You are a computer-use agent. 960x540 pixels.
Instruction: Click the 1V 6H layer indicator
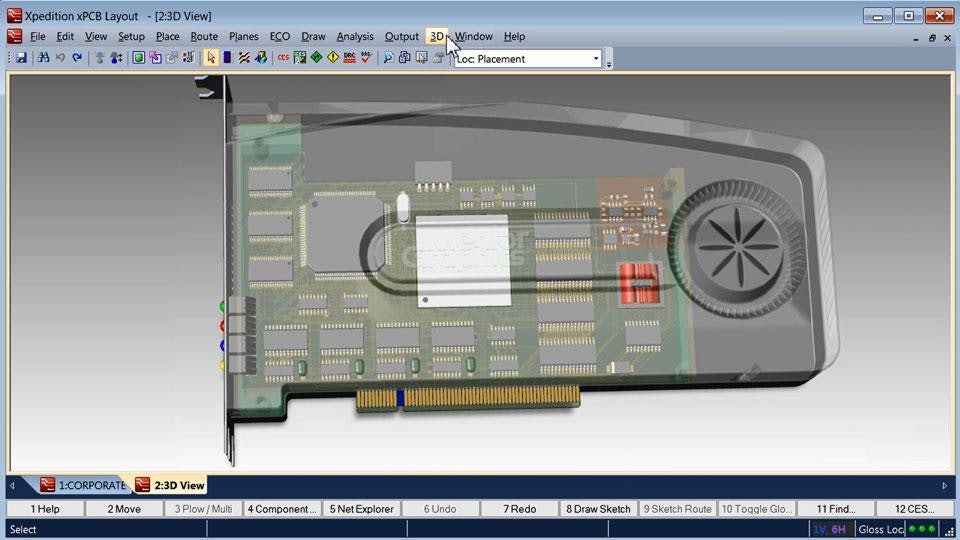pyautogui.click(x=829, y=529)
